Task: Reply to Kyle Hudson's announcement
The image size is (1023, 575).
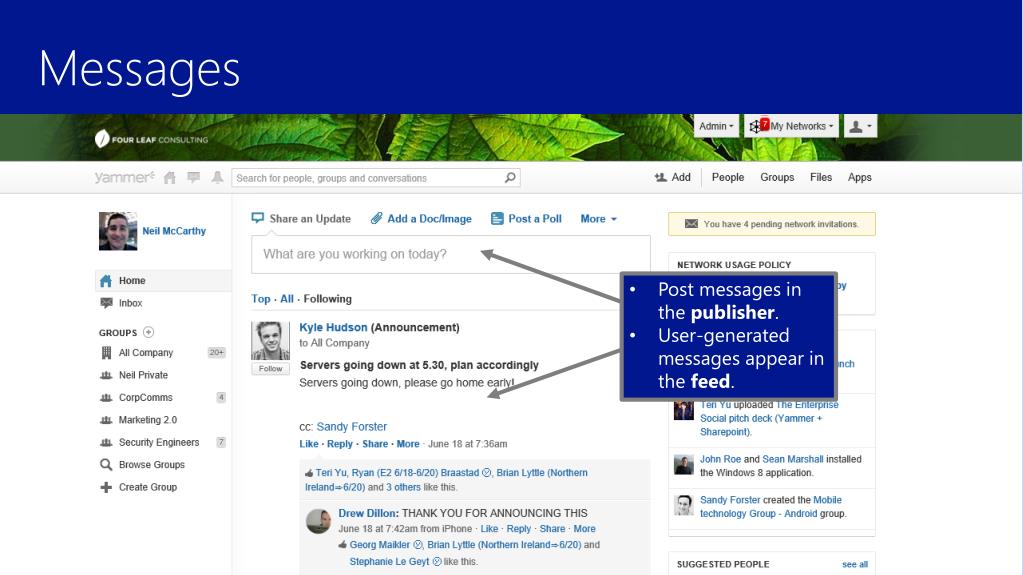Action: pyautogui.click(x=340, y=444)
